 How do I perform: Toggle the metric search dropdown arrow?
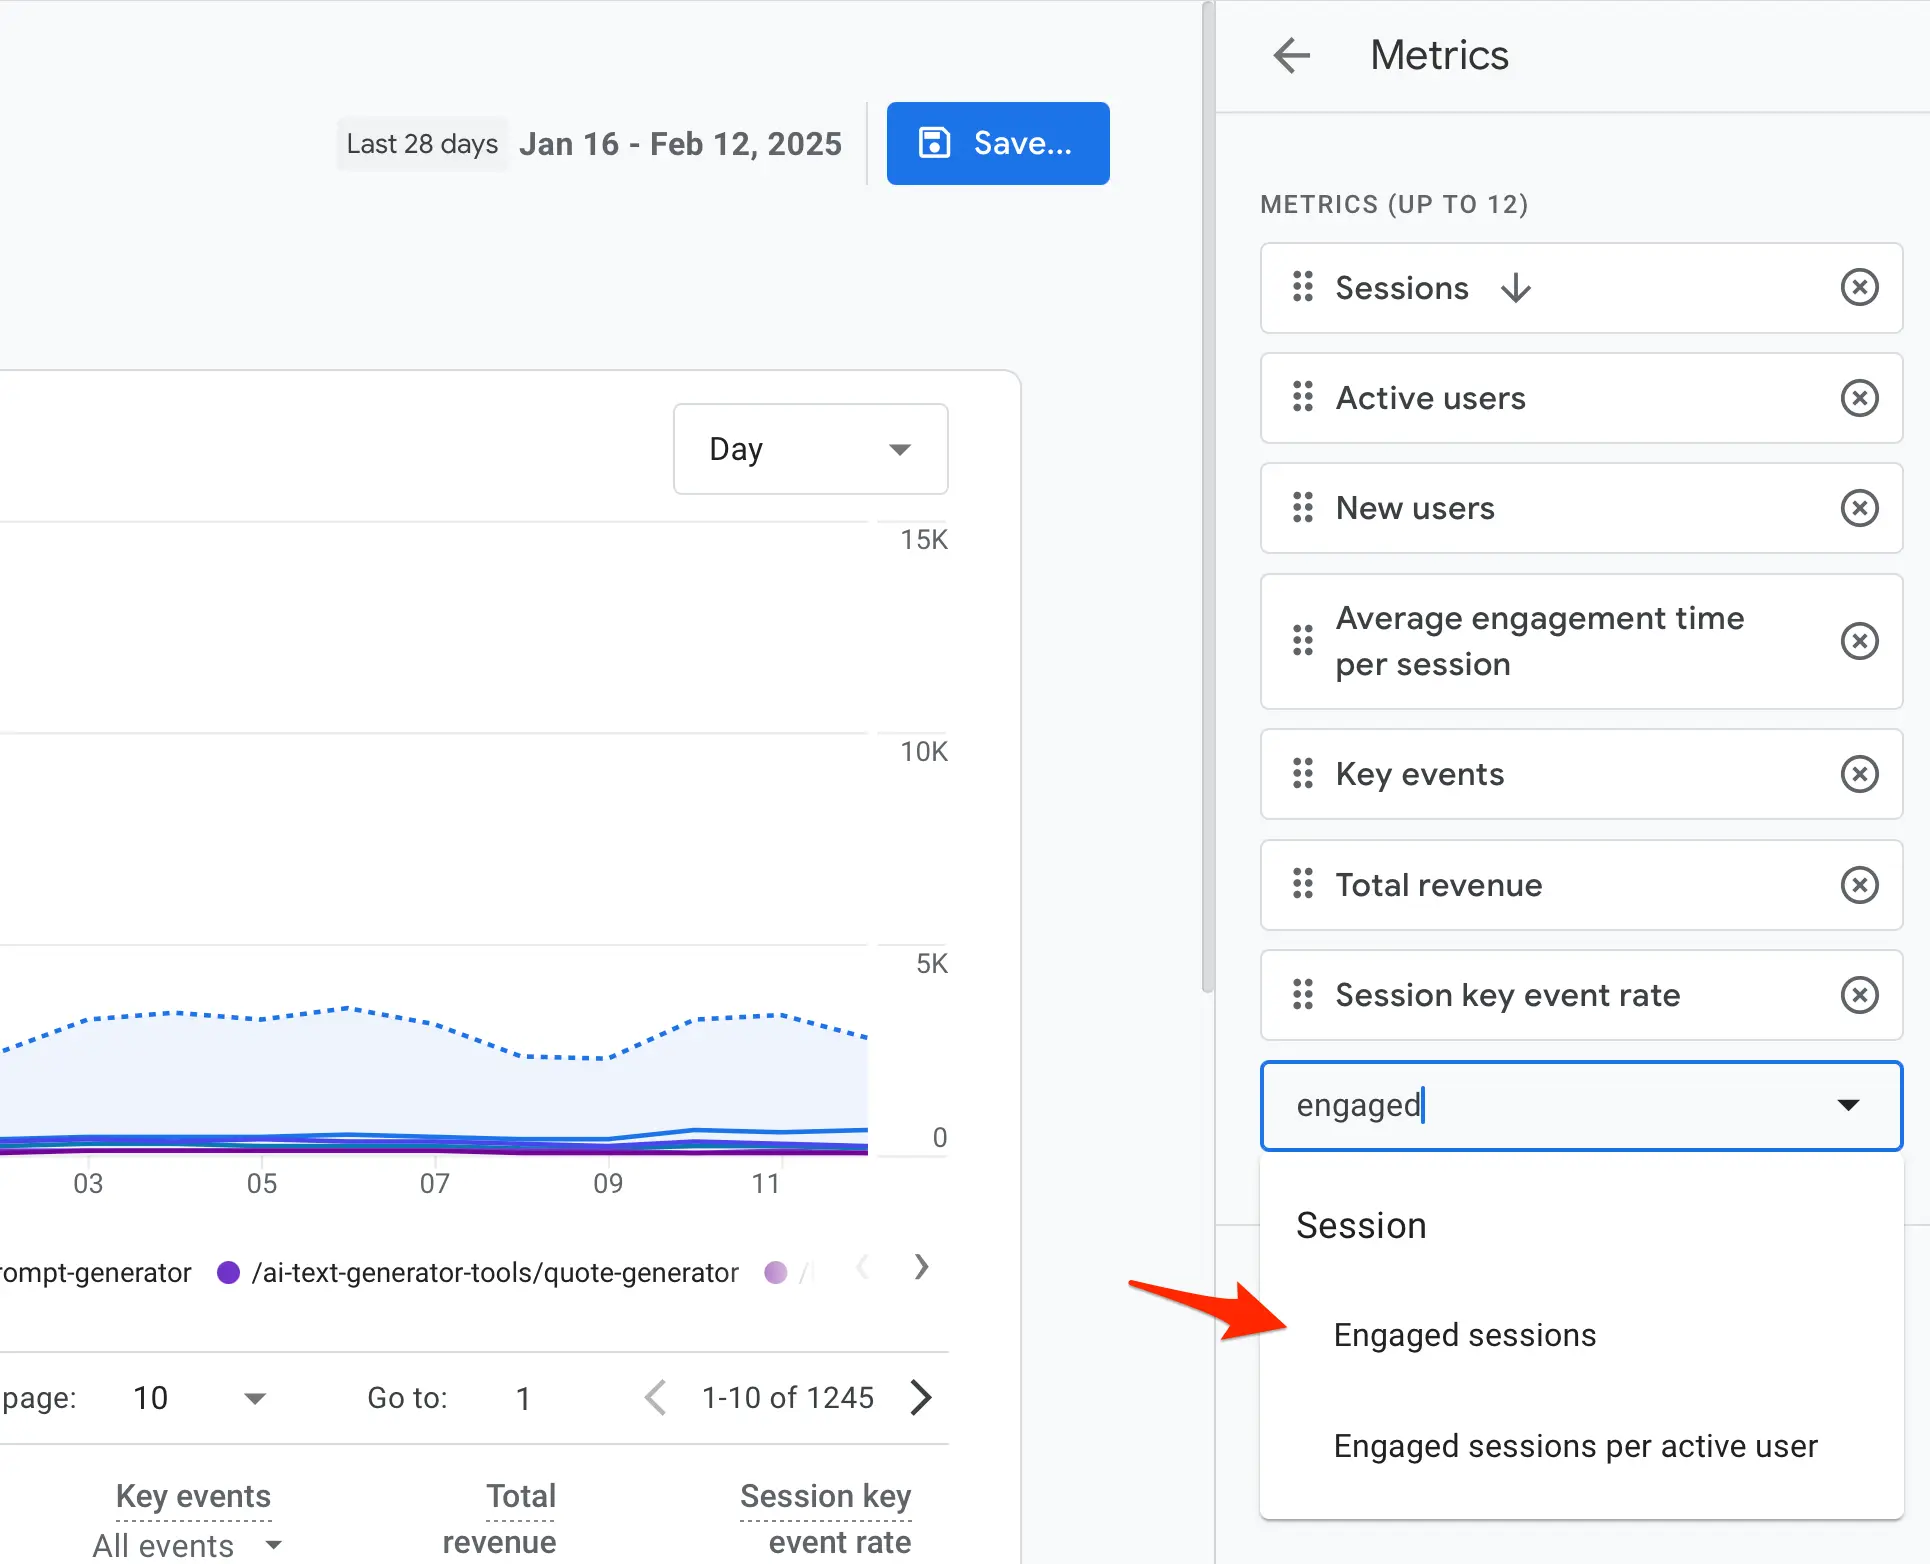point(1847,1105)
